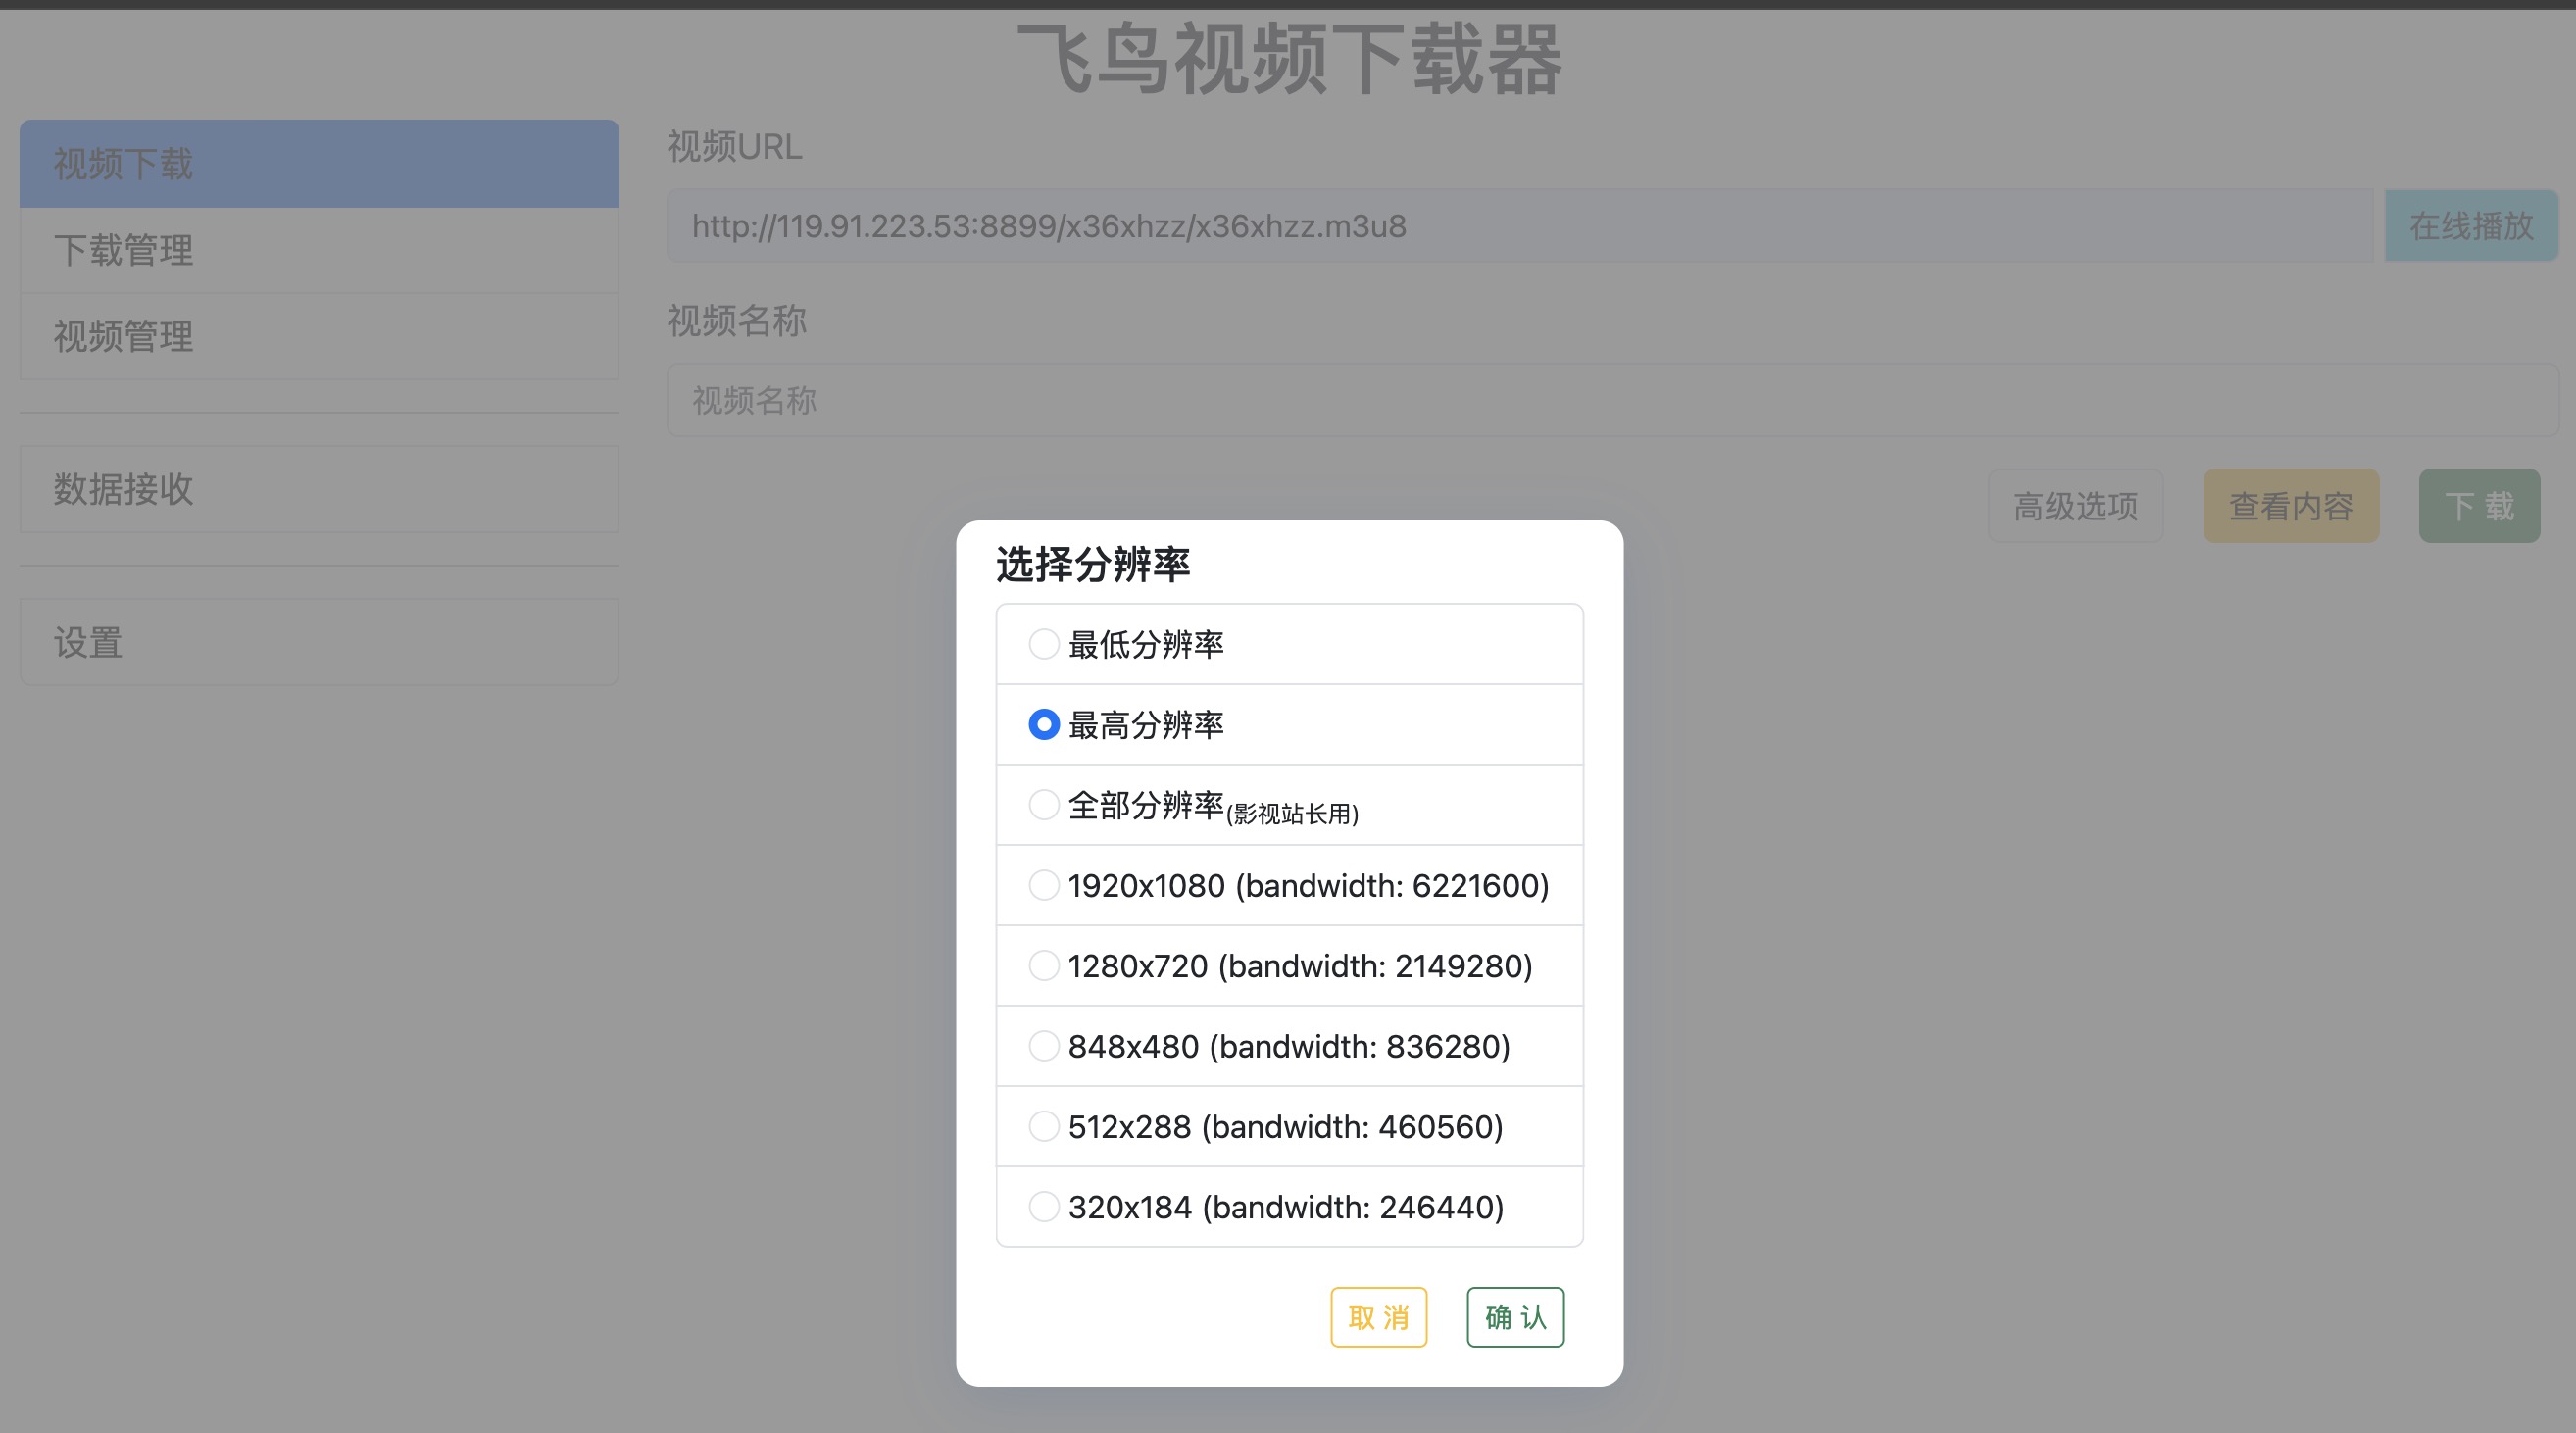Click the 在线播放 button
The image size is (2576, 1433).
point(2470,226)
